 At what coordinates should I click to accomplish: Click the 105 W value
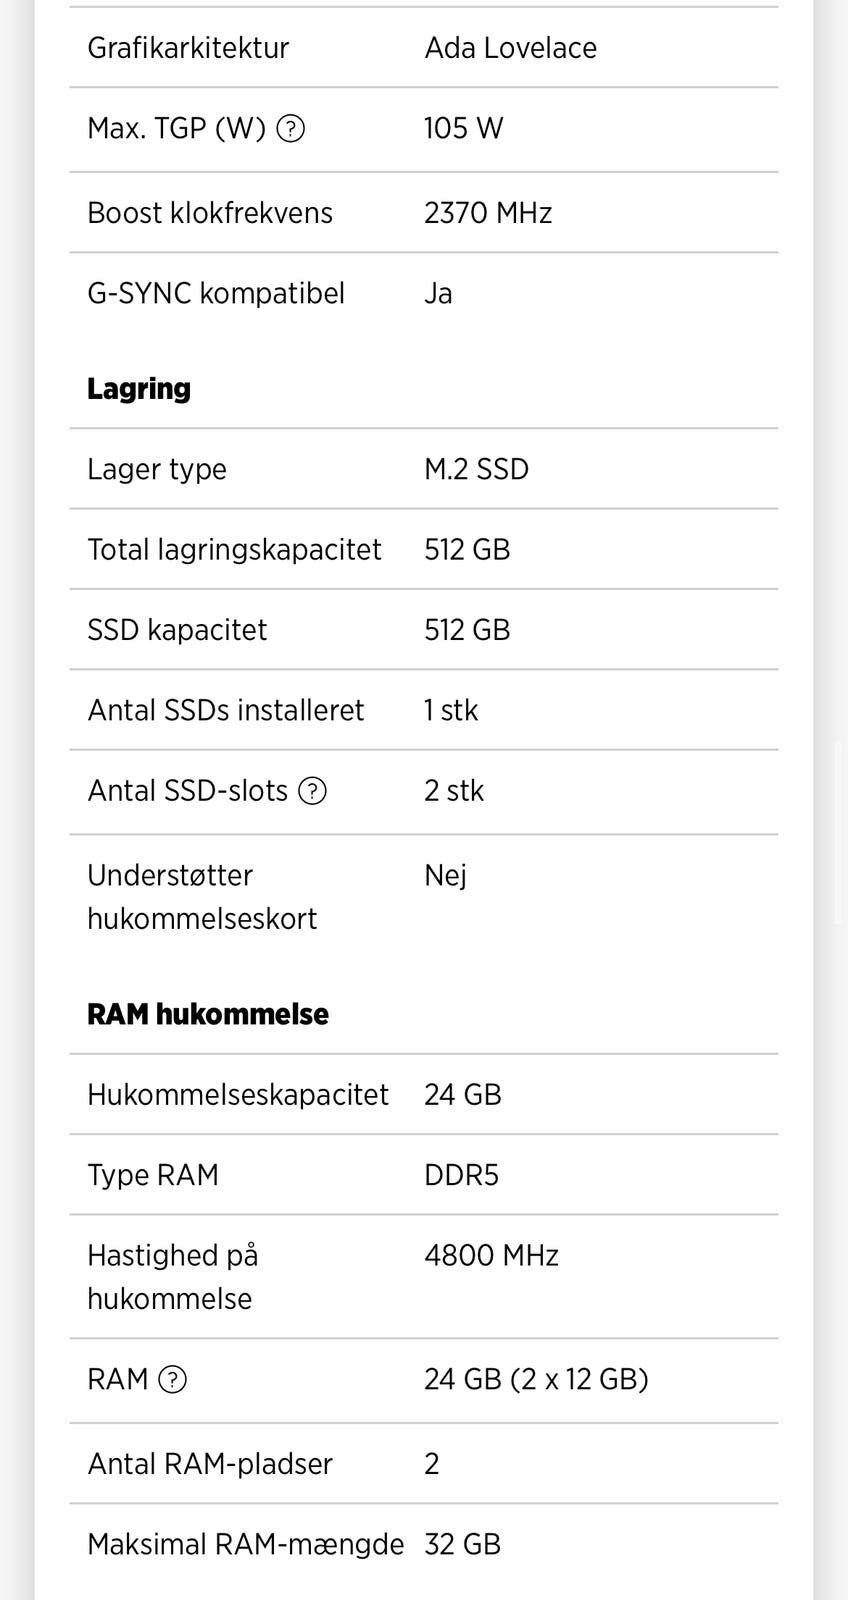[x=463, y=129]
